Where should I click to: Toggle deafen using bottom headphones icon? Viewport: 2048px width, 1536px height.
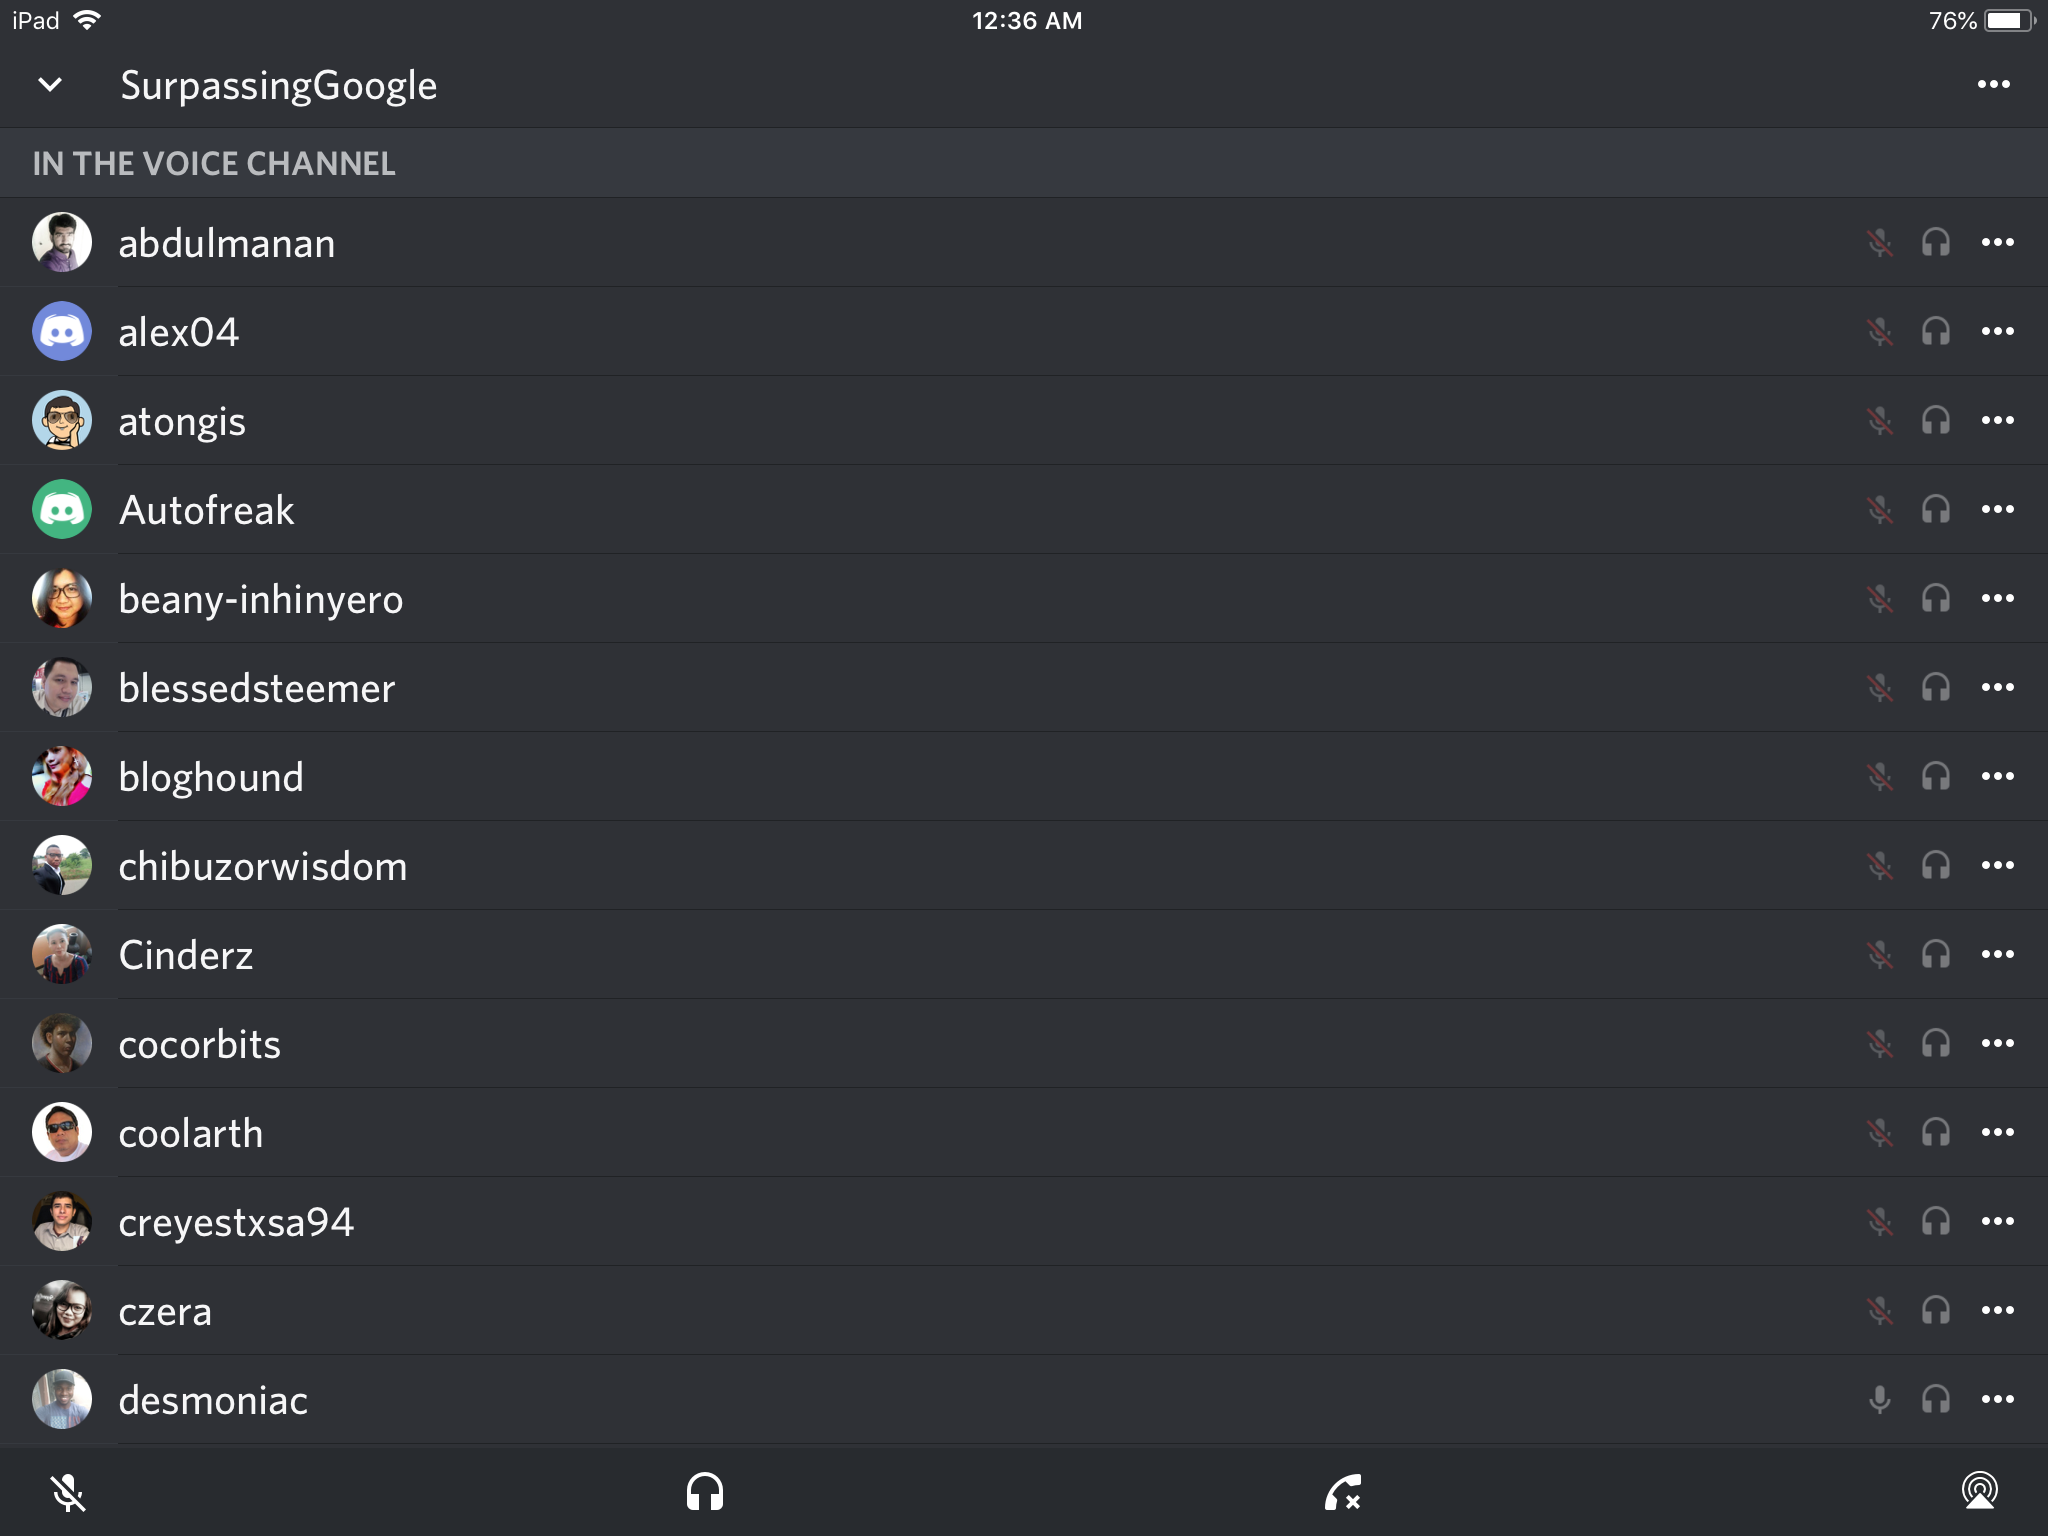coord(705,1492)
